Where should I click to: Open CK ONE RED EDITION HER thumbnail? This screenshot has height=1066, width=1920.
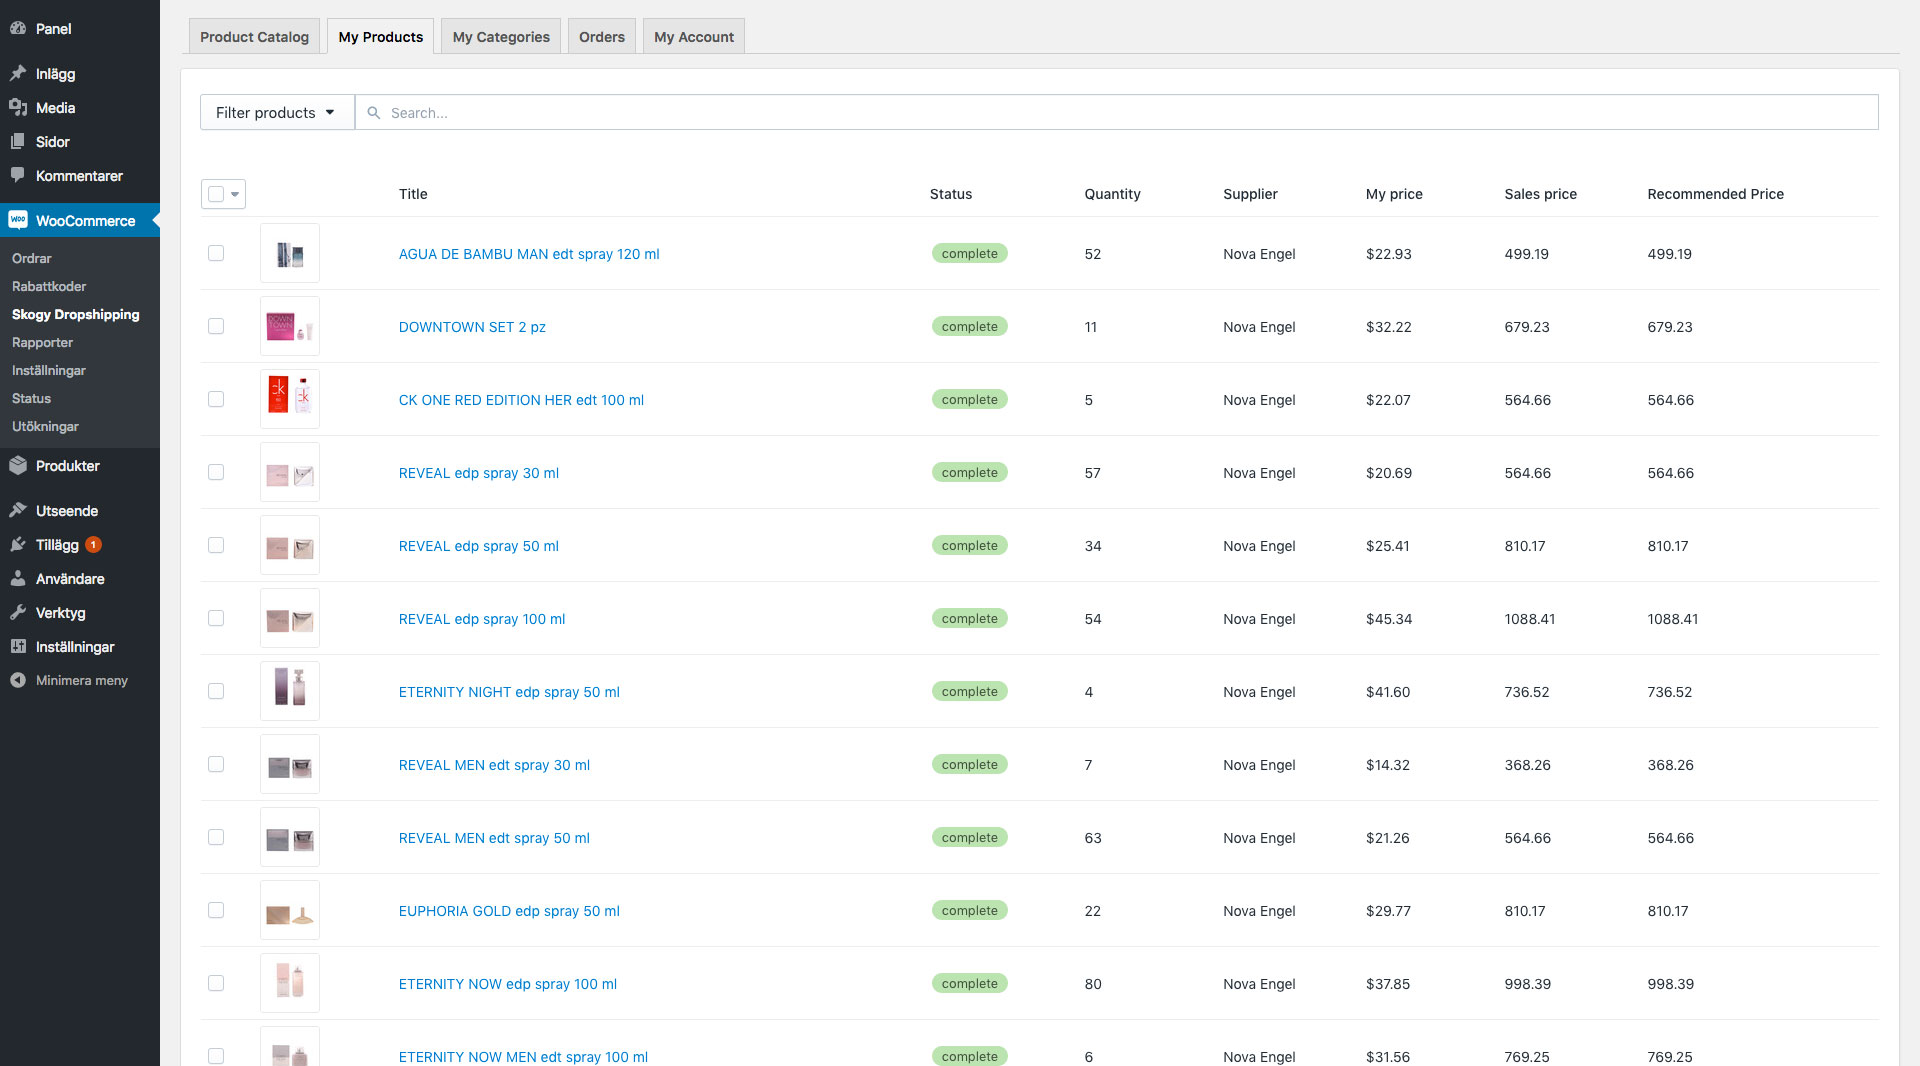[x=290, y=399]
